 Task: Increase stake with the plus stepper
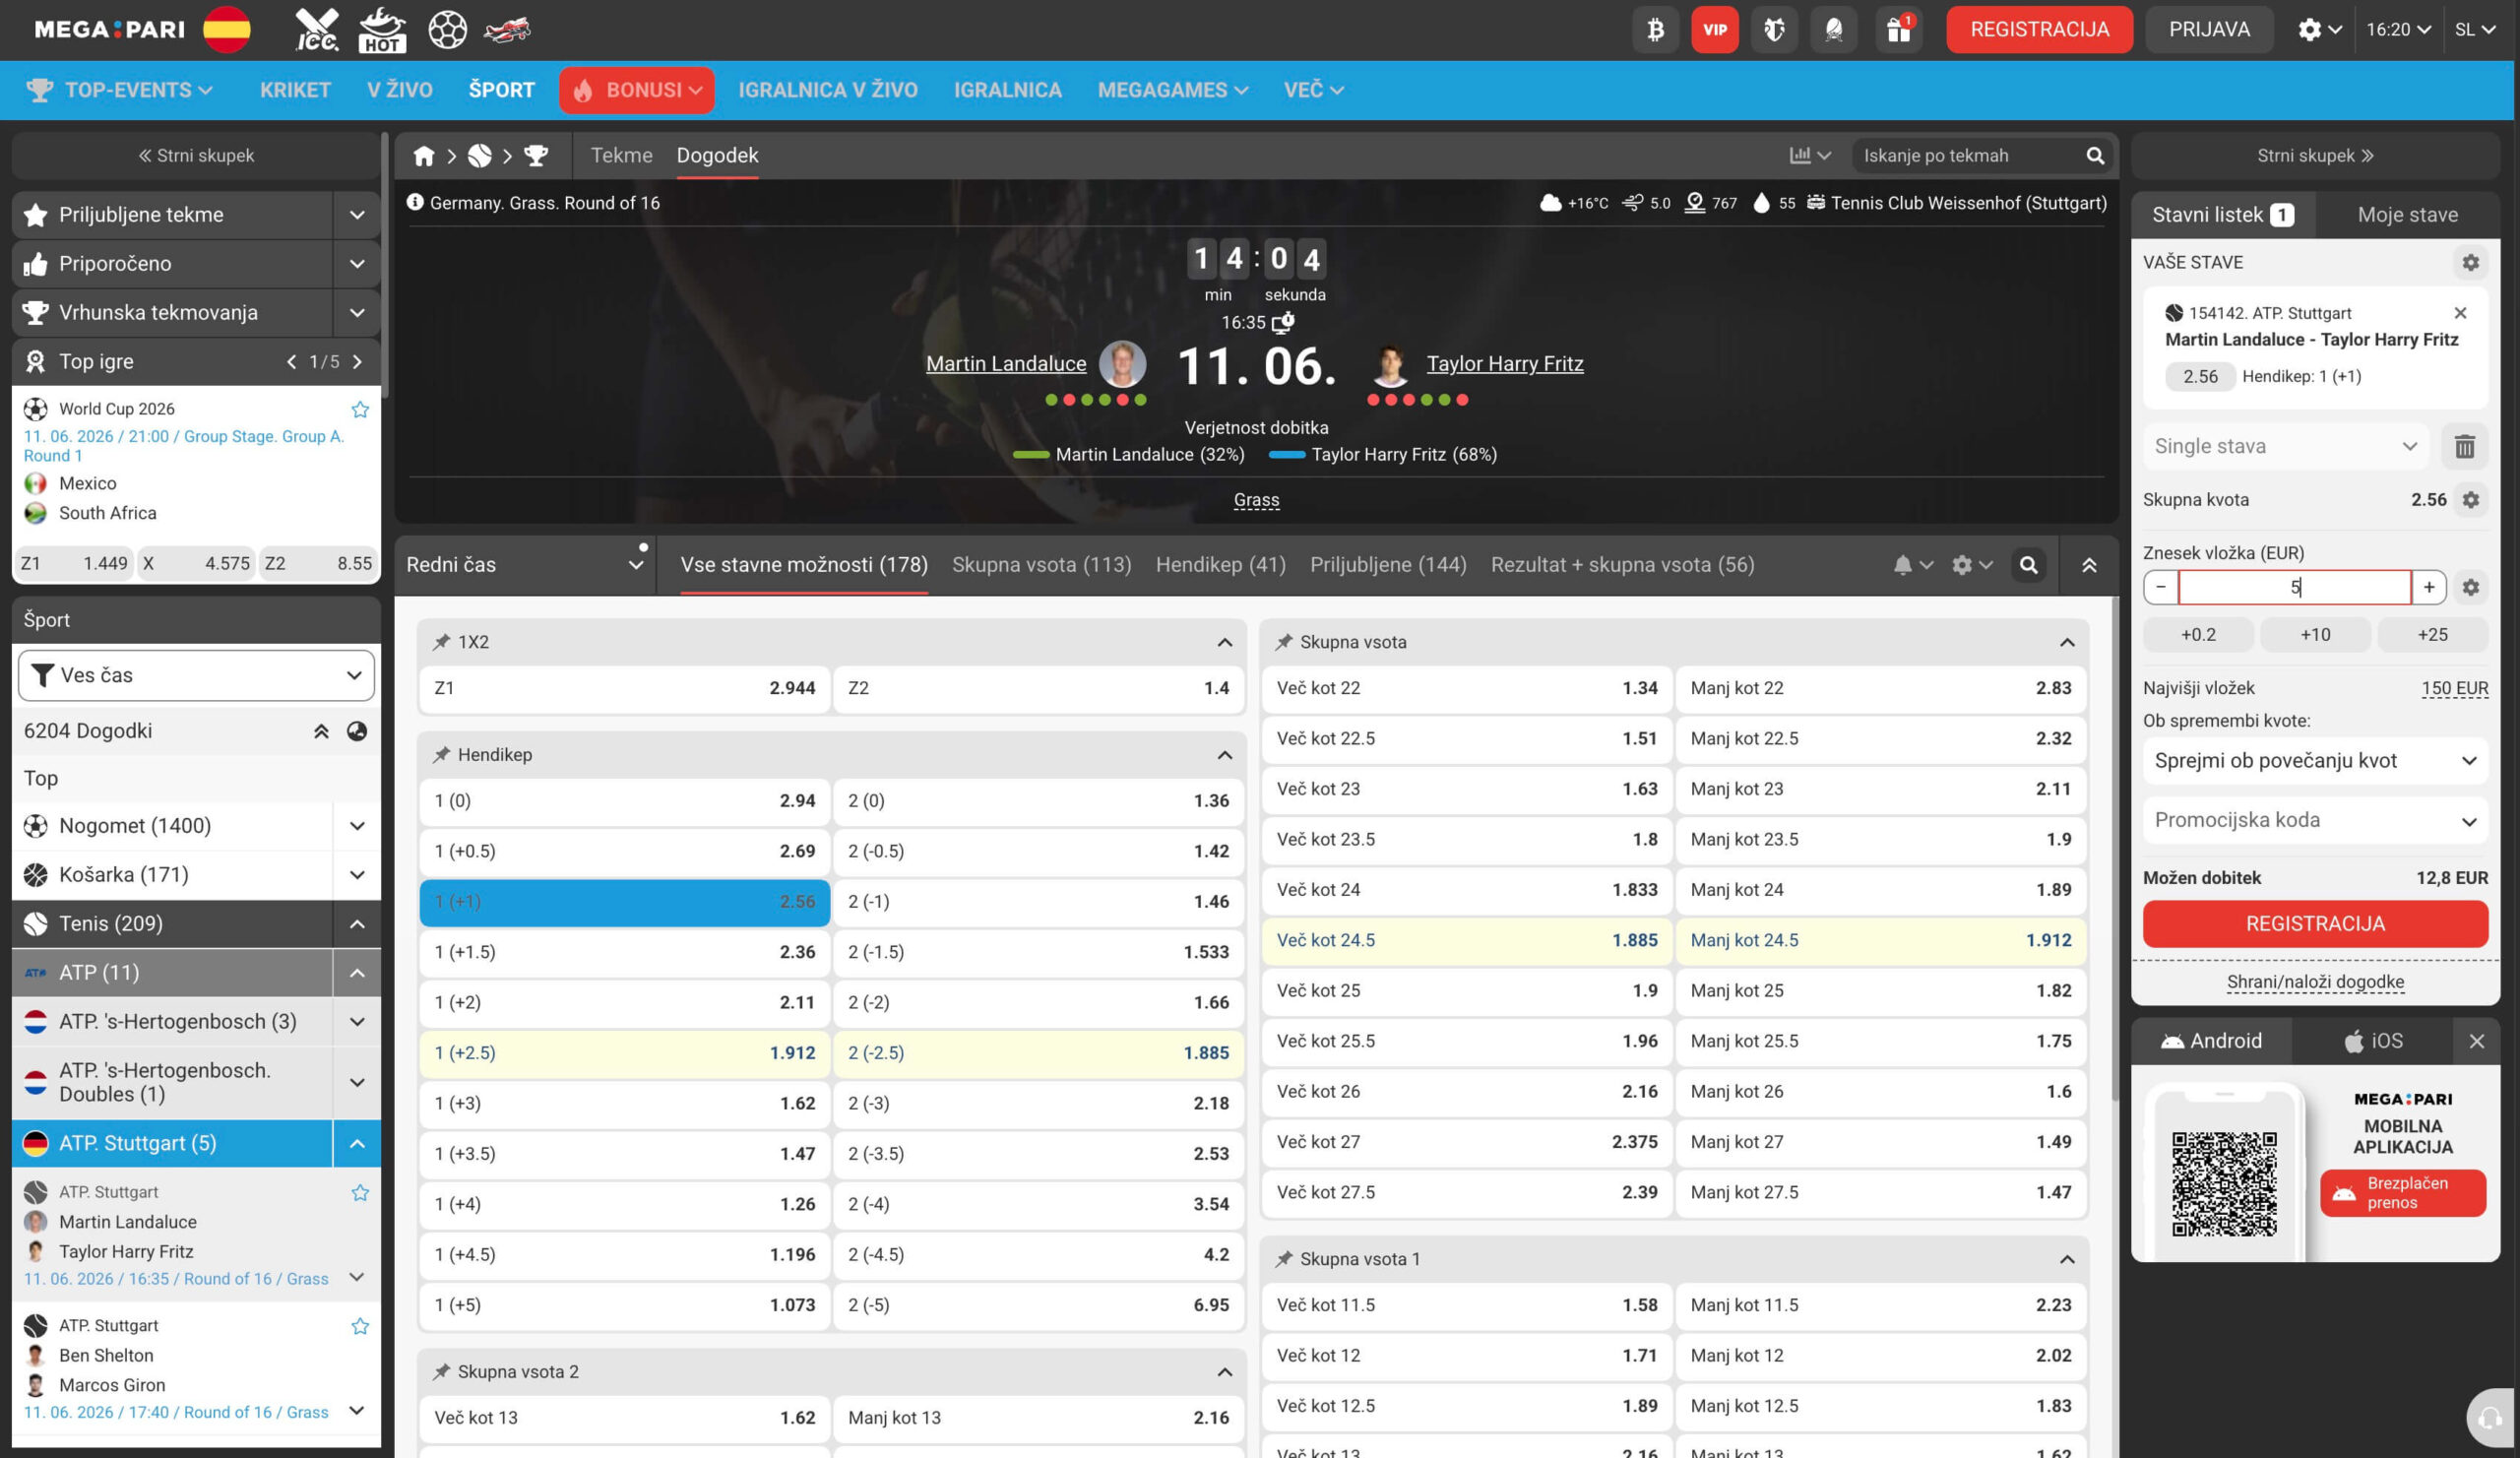tap(2428, 587)
